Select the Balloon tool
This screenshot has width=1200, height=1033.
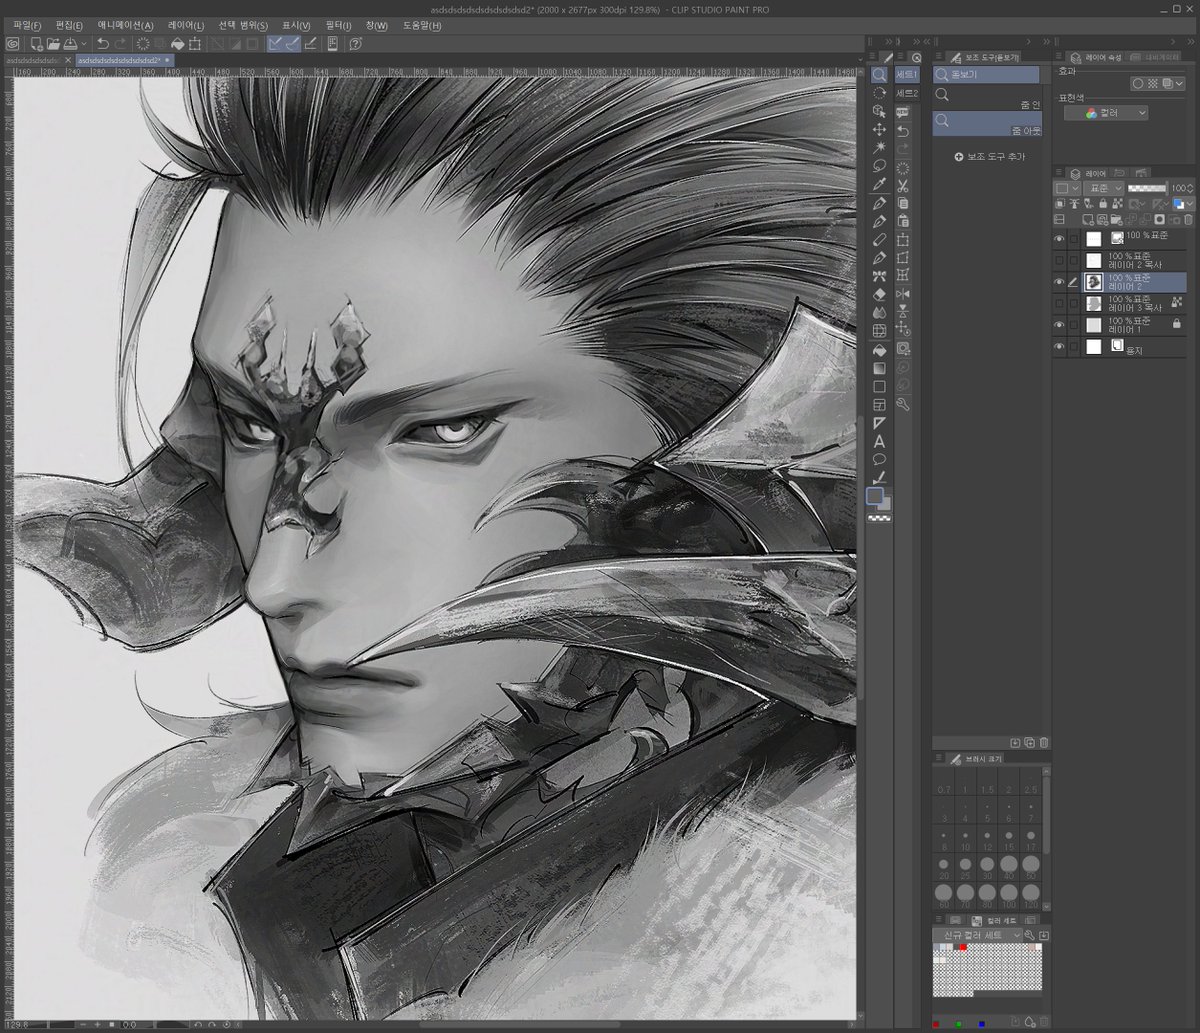click(879, 459)
